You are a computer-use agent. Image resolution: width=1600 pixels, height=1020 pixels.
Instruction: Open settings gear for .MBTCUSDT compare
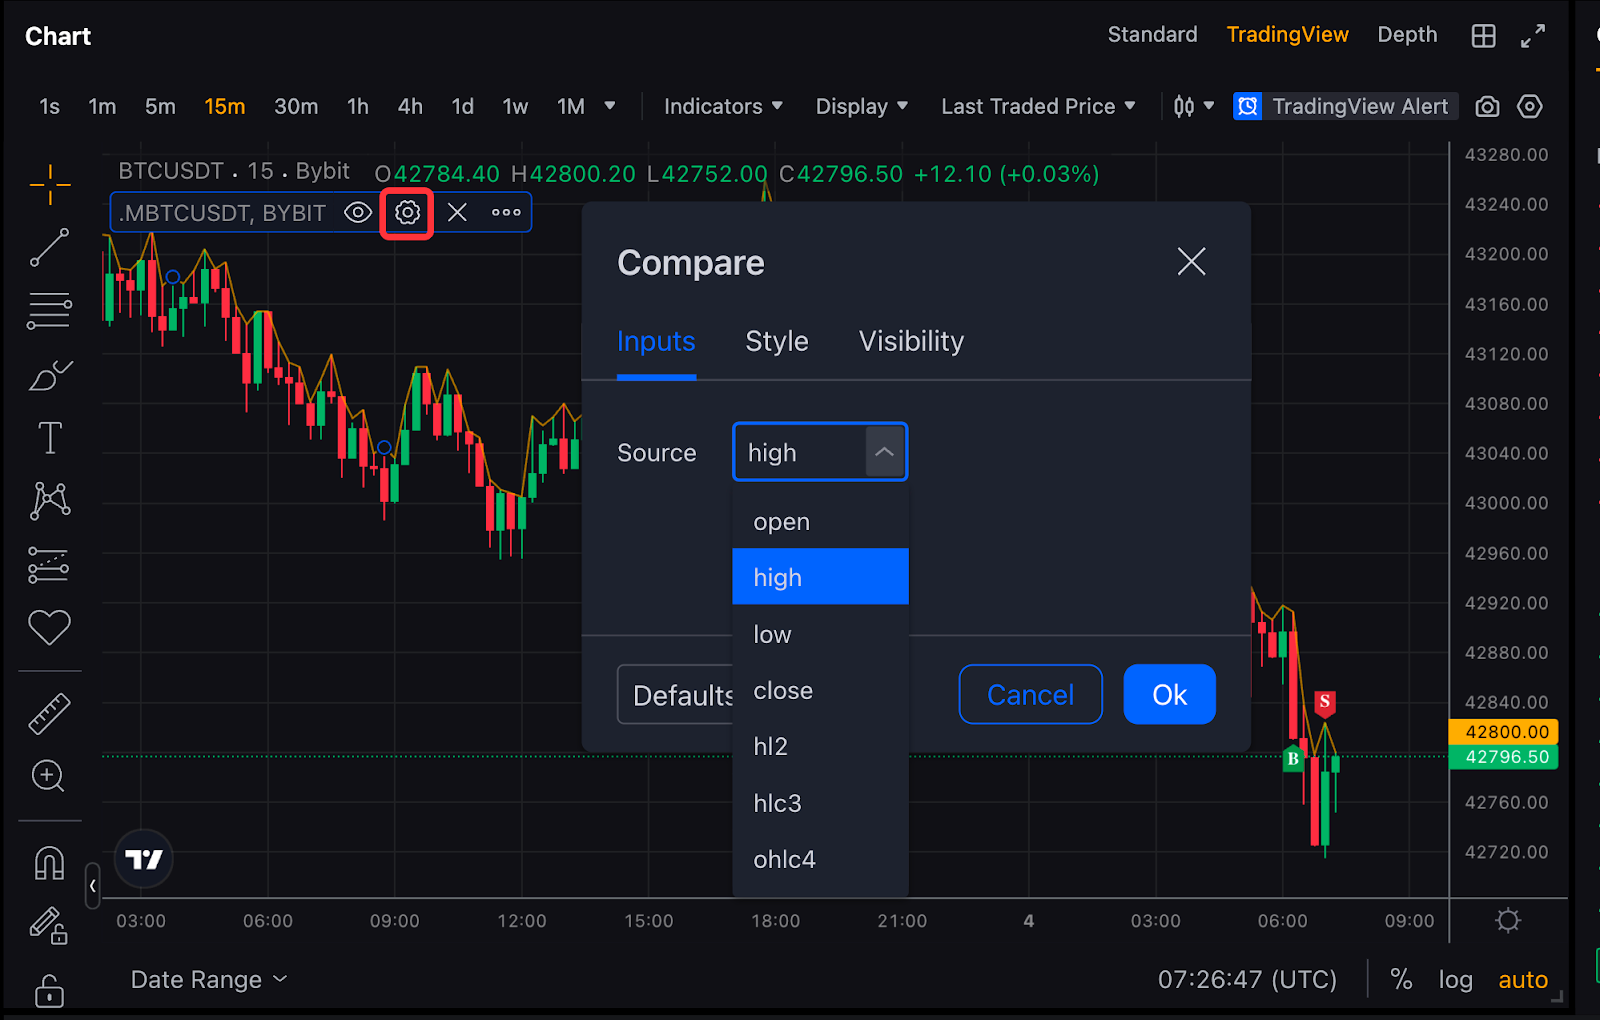(407, 213)
